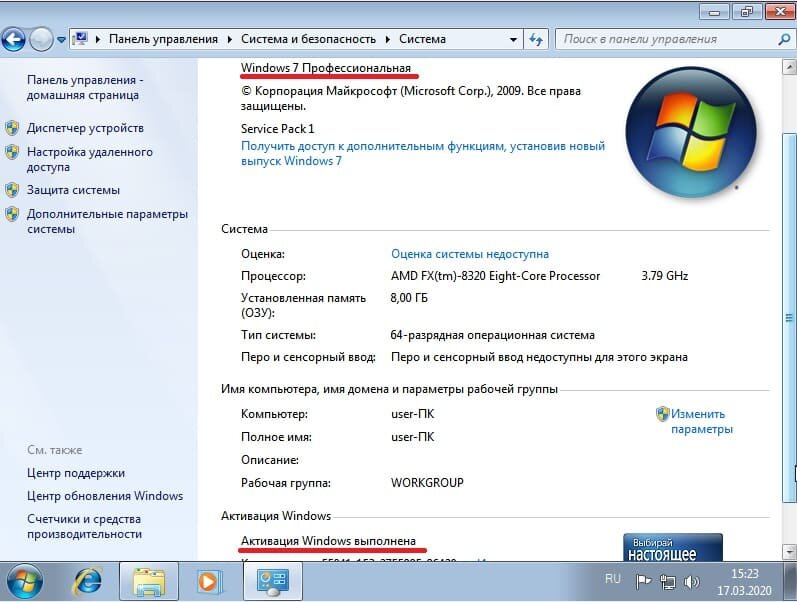Launch Internet Explorer from taskbar
Image resolution: width=797 pixels, height=602 pixels.
click(x=87, y=582)
